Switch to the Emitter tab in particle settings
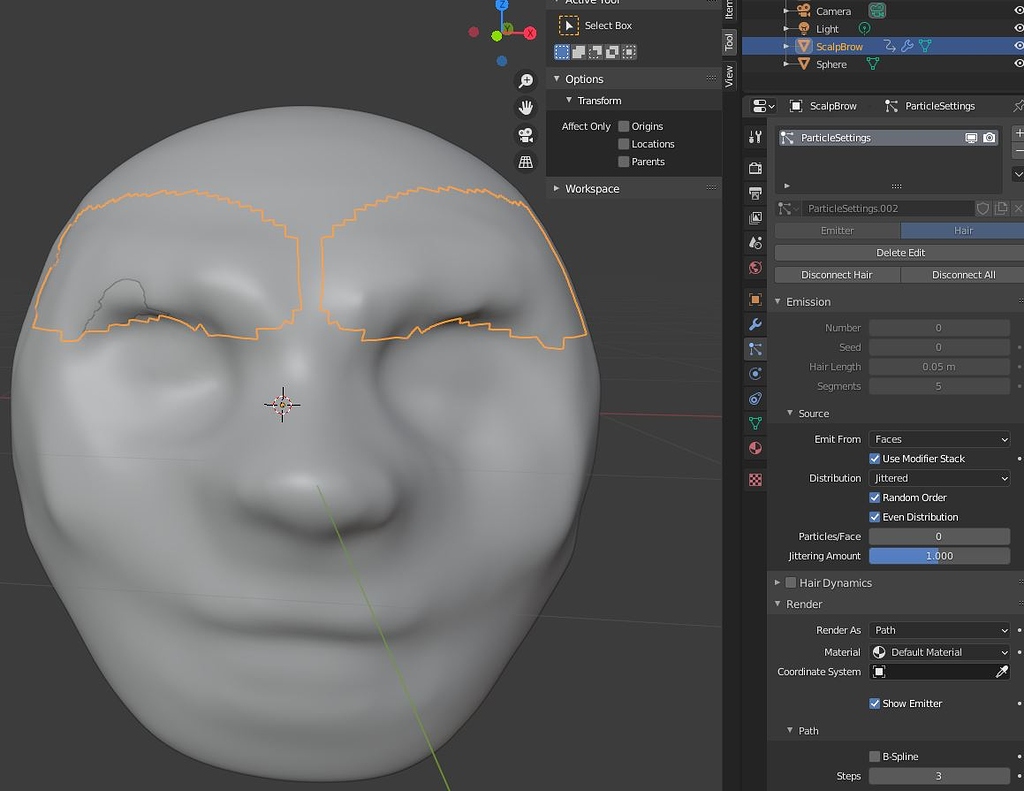This screenshot has width=1024, height=791. tap(837, 230)
